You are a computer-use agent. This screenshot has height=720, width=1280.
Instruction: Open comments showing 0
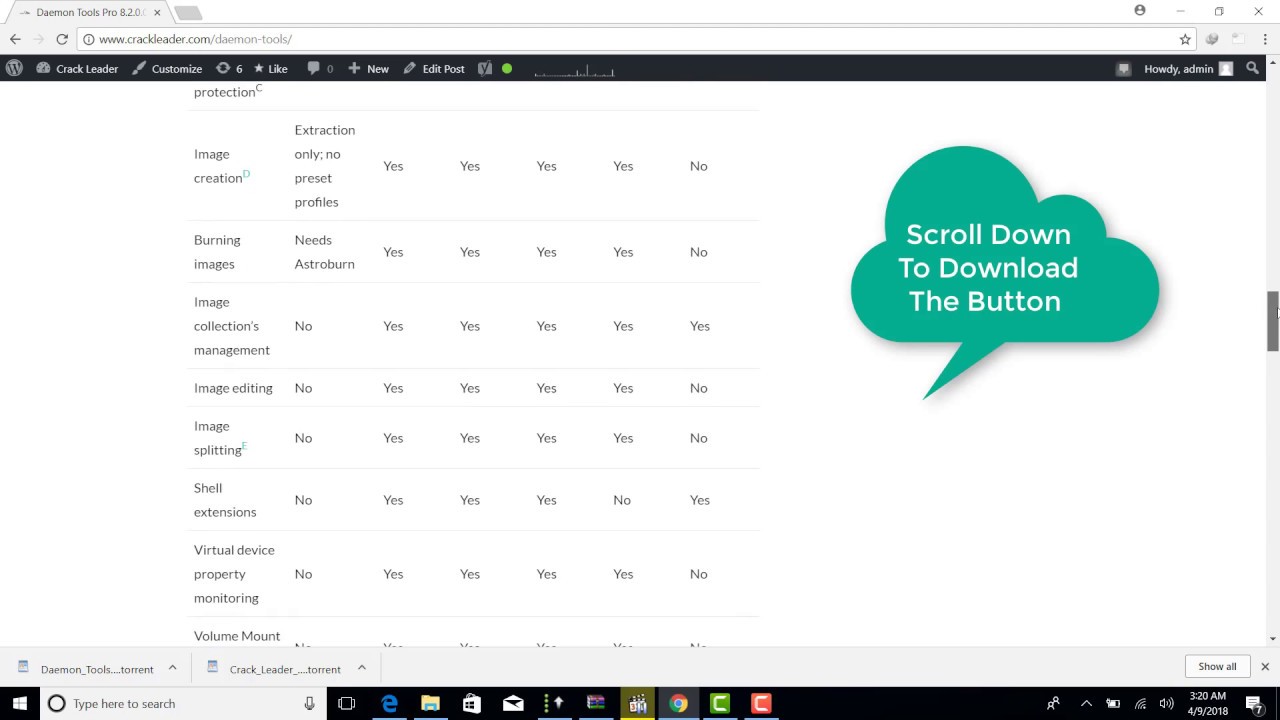pos(320,69)
